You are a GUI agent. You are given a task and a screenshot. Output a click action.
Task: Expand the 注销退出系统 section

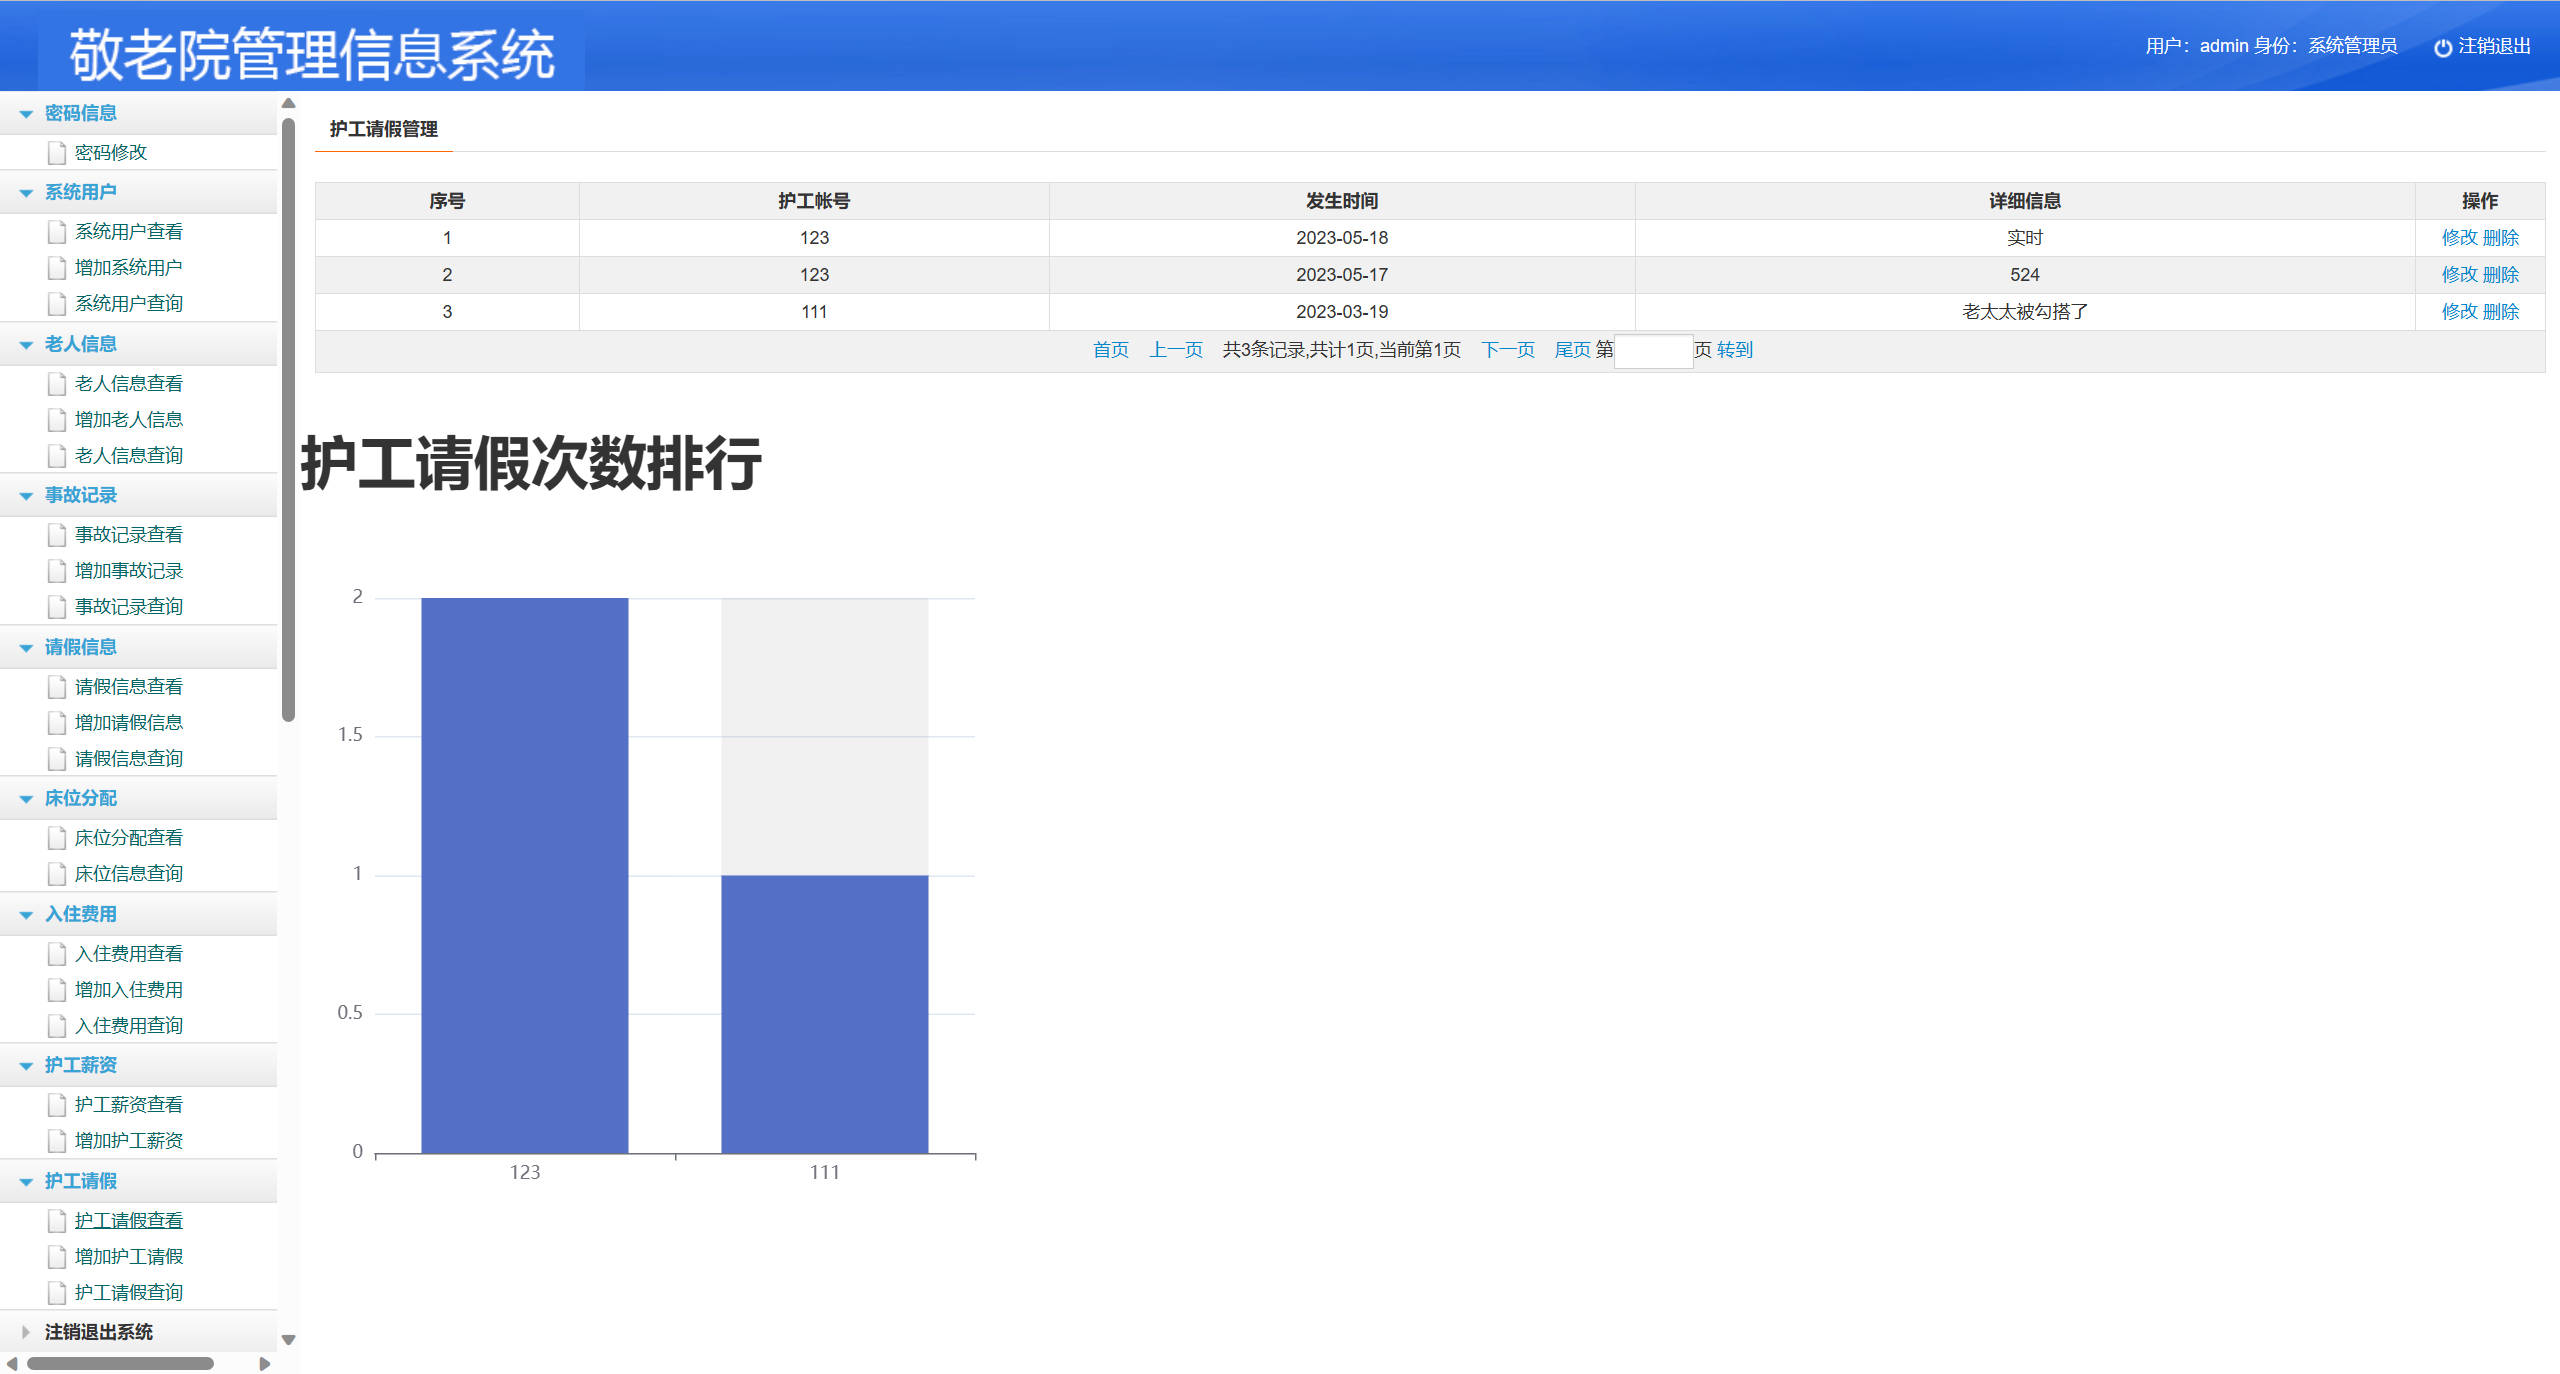click(26, 1332)
